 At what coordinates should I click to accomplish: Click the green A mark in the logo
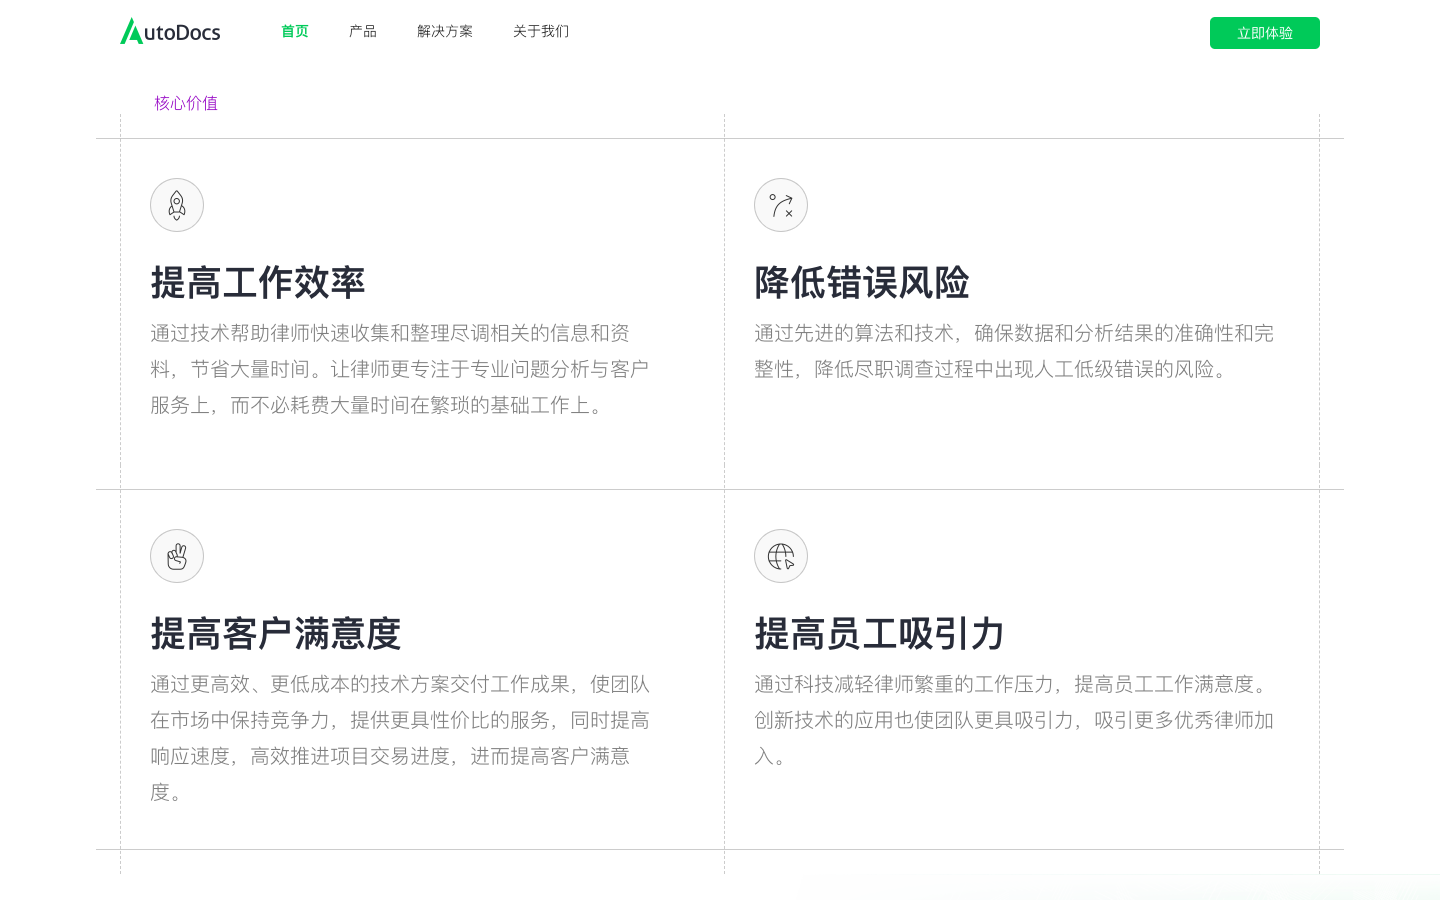(131, 31)
